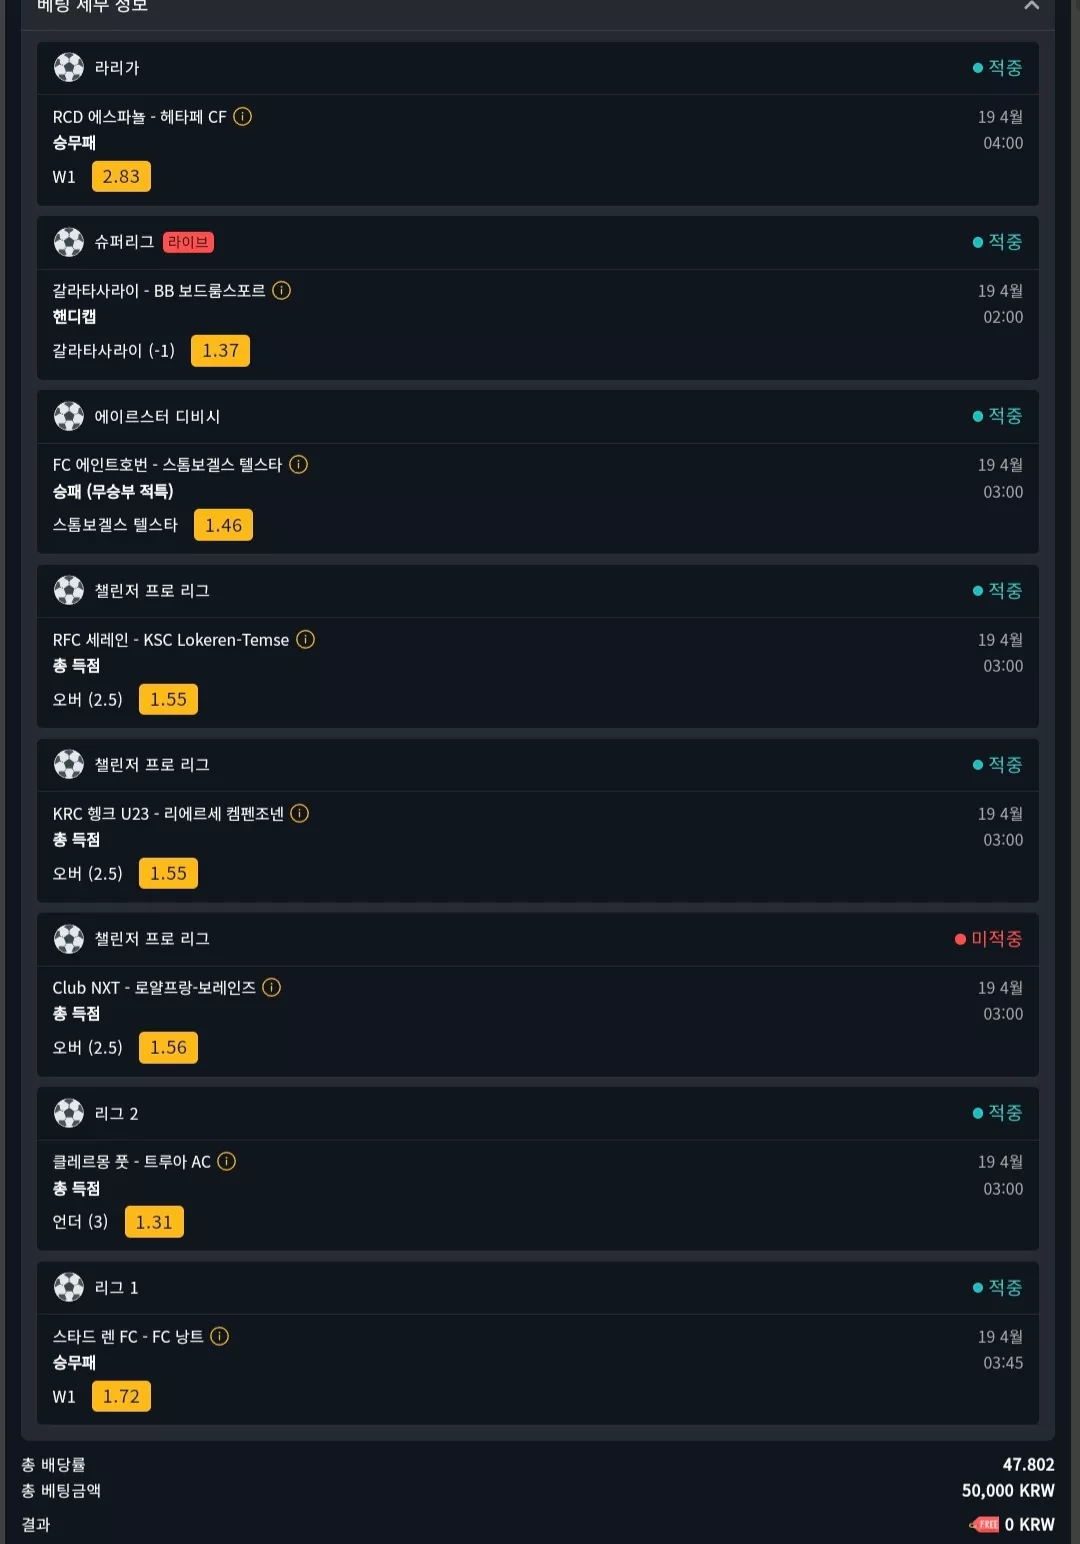Select the 1.56 odds on Club NXT
The width and height of the screenshot is (1080, 1544).
(168, 1048)
